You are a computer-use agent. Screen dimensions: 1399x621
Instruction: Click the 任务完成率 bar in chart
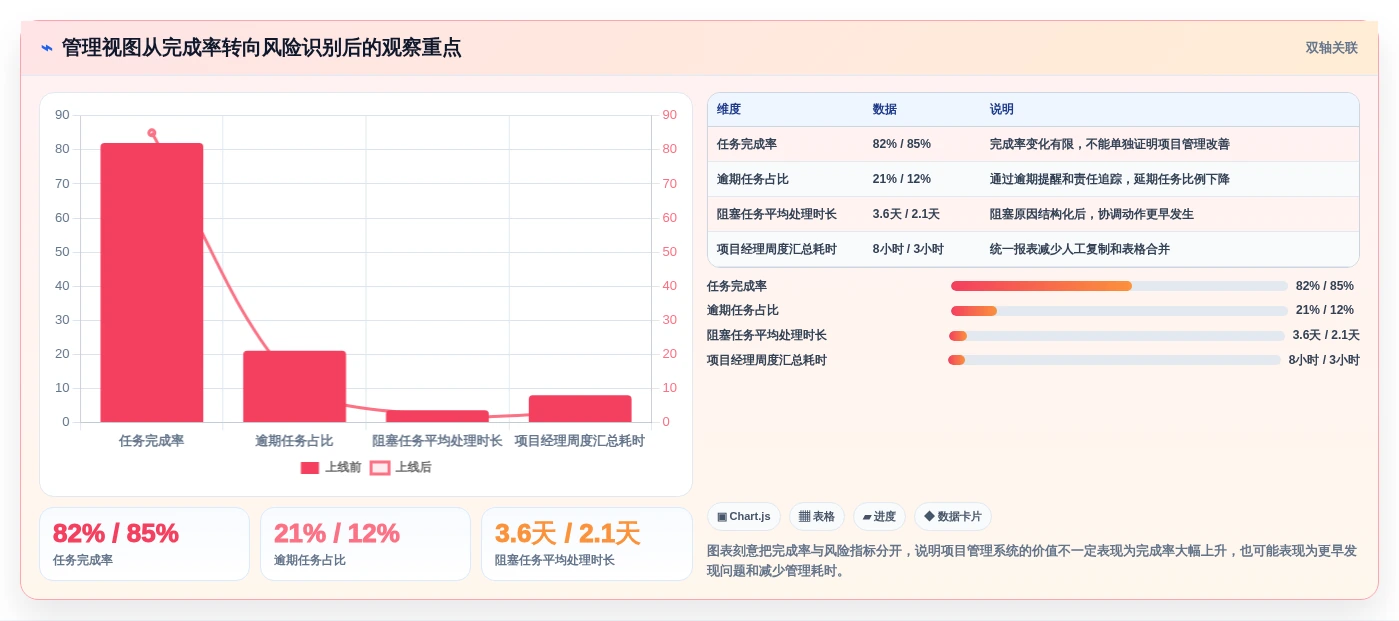[x=152, y=282]
